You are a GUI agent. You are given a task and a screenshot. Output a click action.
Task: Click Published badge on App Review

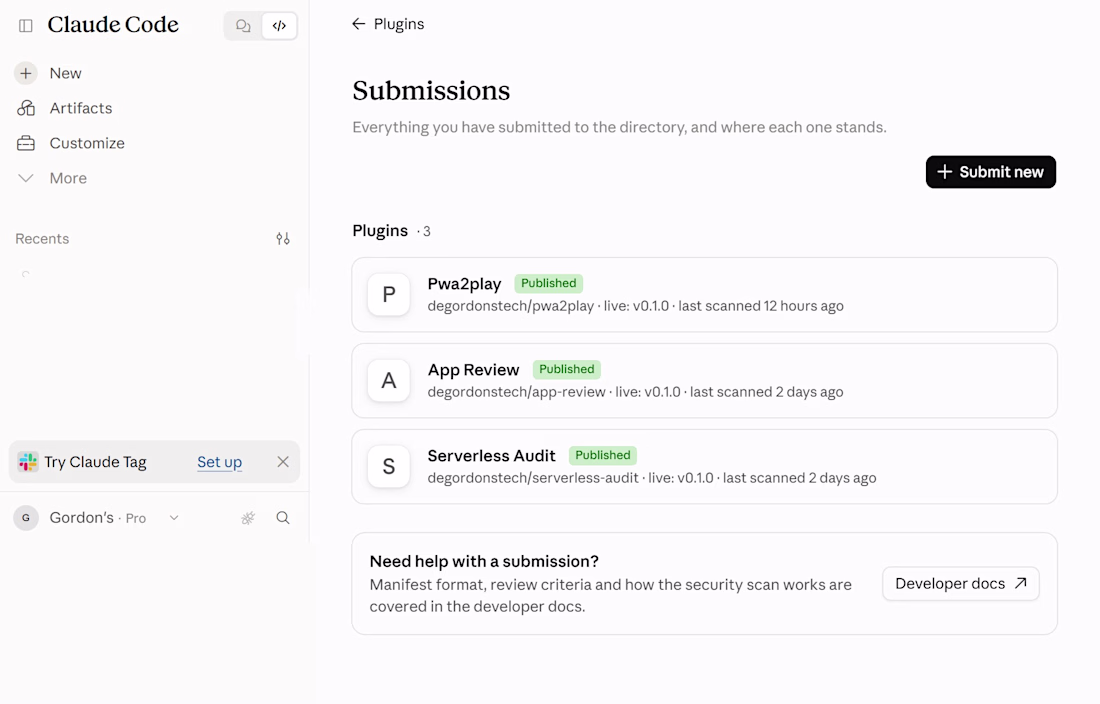567,369
